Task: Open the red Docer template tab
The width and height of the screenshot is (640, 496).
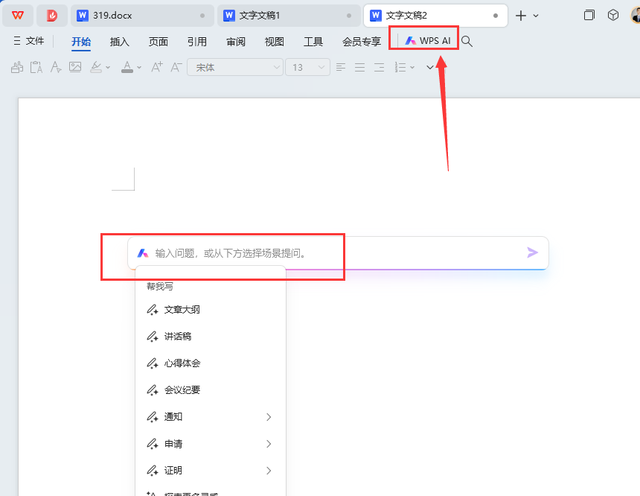Action: (x=52, y=16)
